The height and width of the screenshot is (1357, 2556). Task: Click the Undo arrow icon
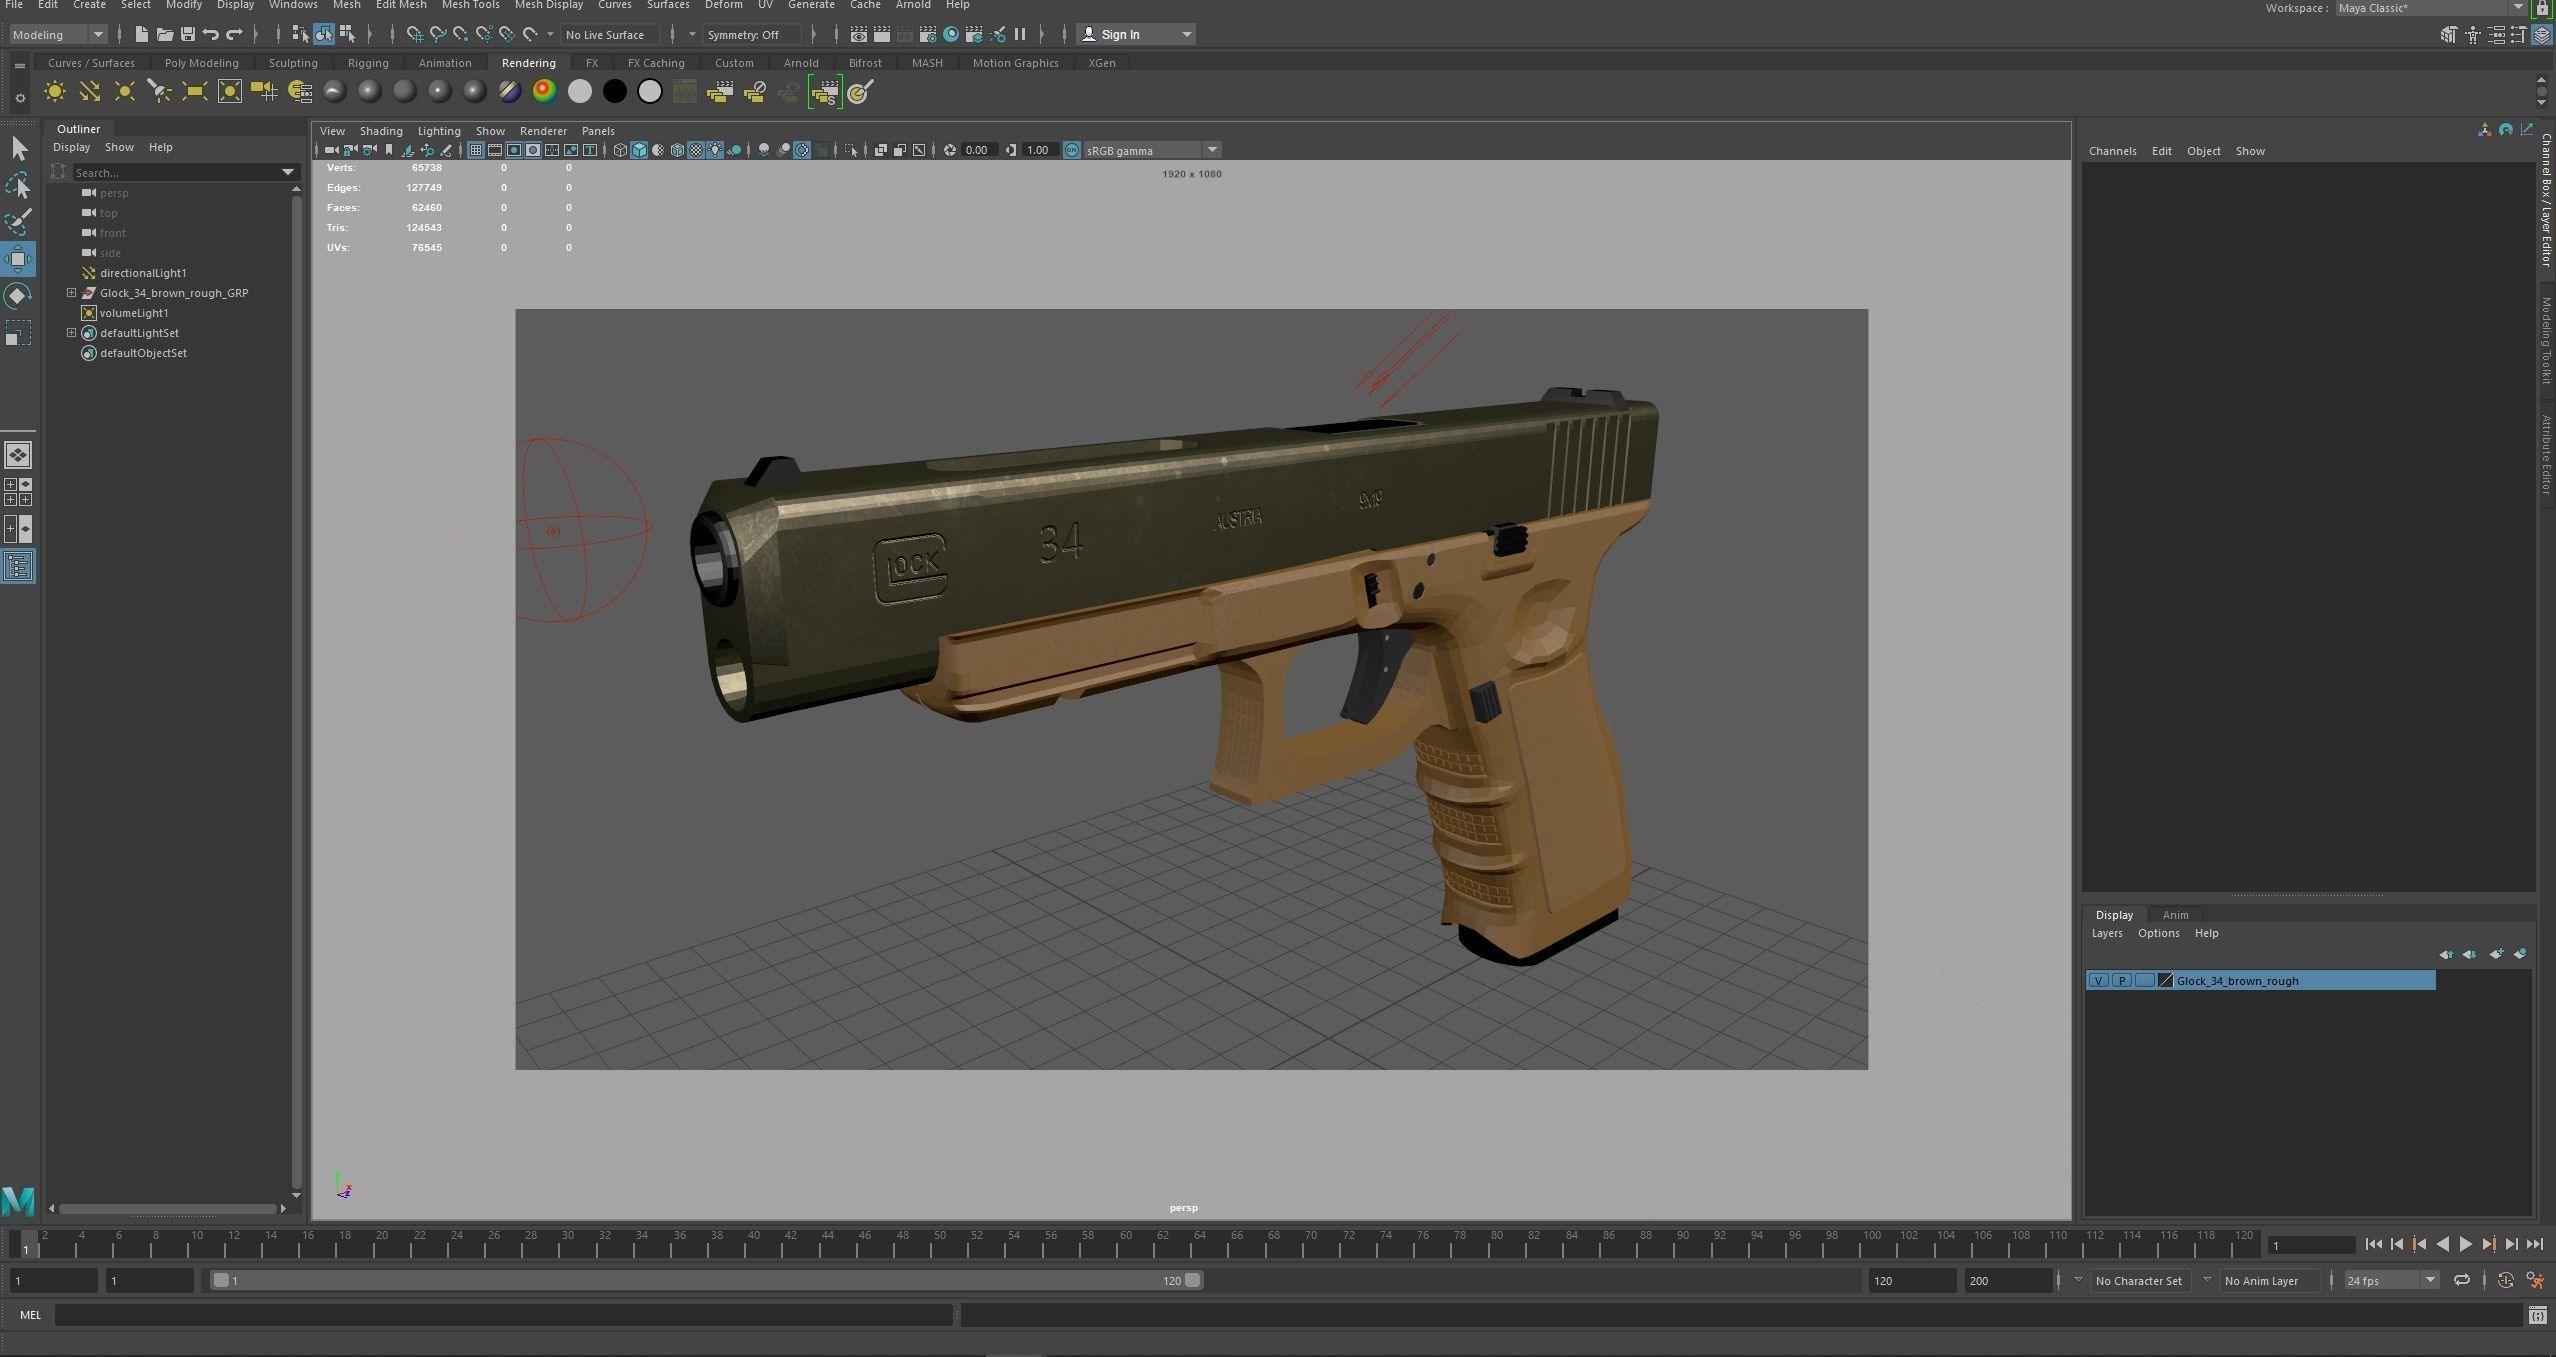point(210,35)
